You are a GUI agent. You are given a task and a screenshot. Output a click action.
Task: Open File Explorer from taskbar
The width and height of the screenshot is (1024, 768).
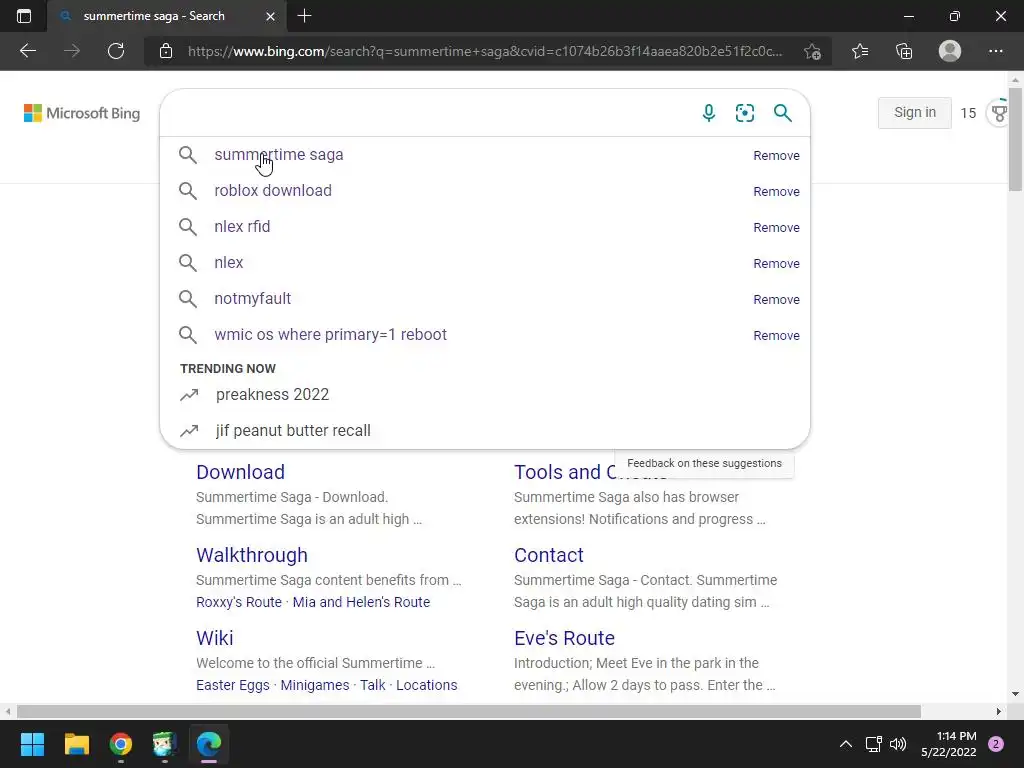(76, 744)
